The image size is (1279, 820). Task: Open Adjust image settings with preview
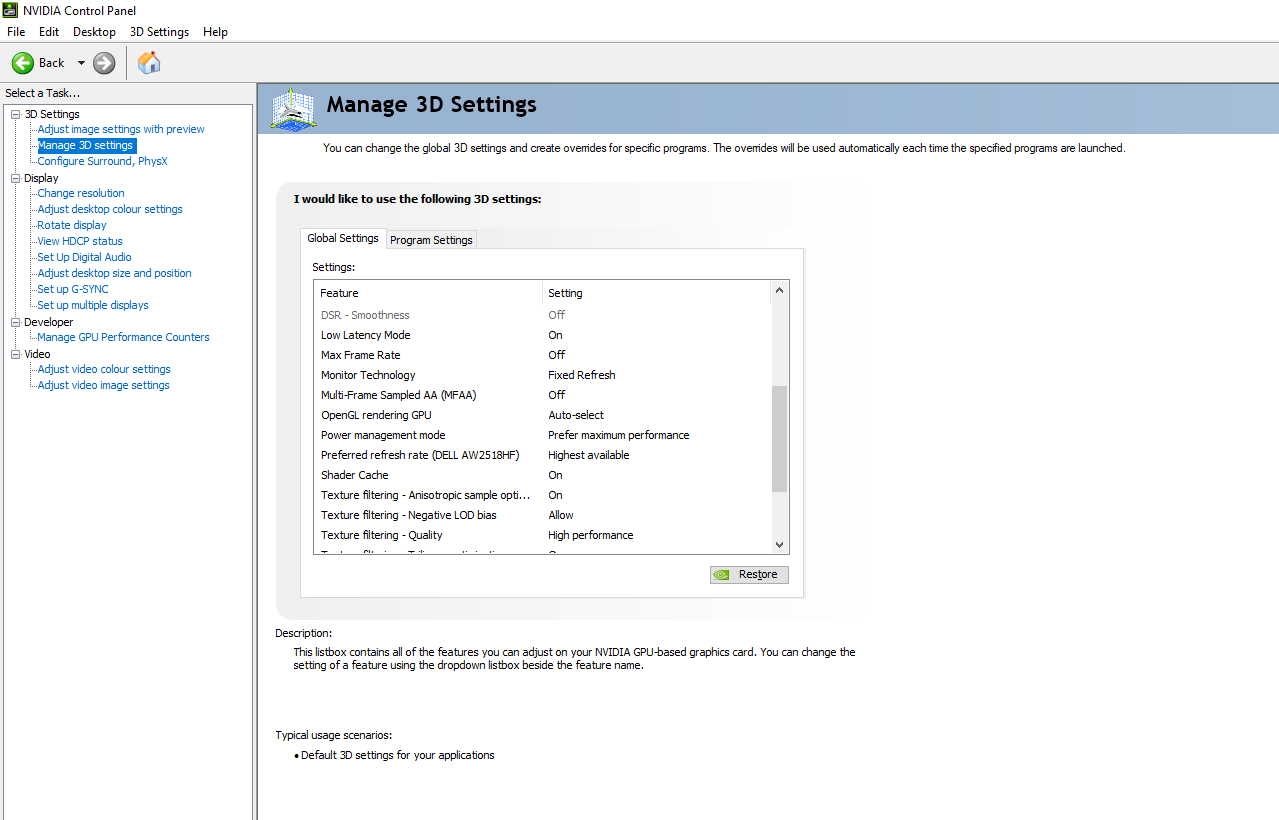(x=121, y=129)
